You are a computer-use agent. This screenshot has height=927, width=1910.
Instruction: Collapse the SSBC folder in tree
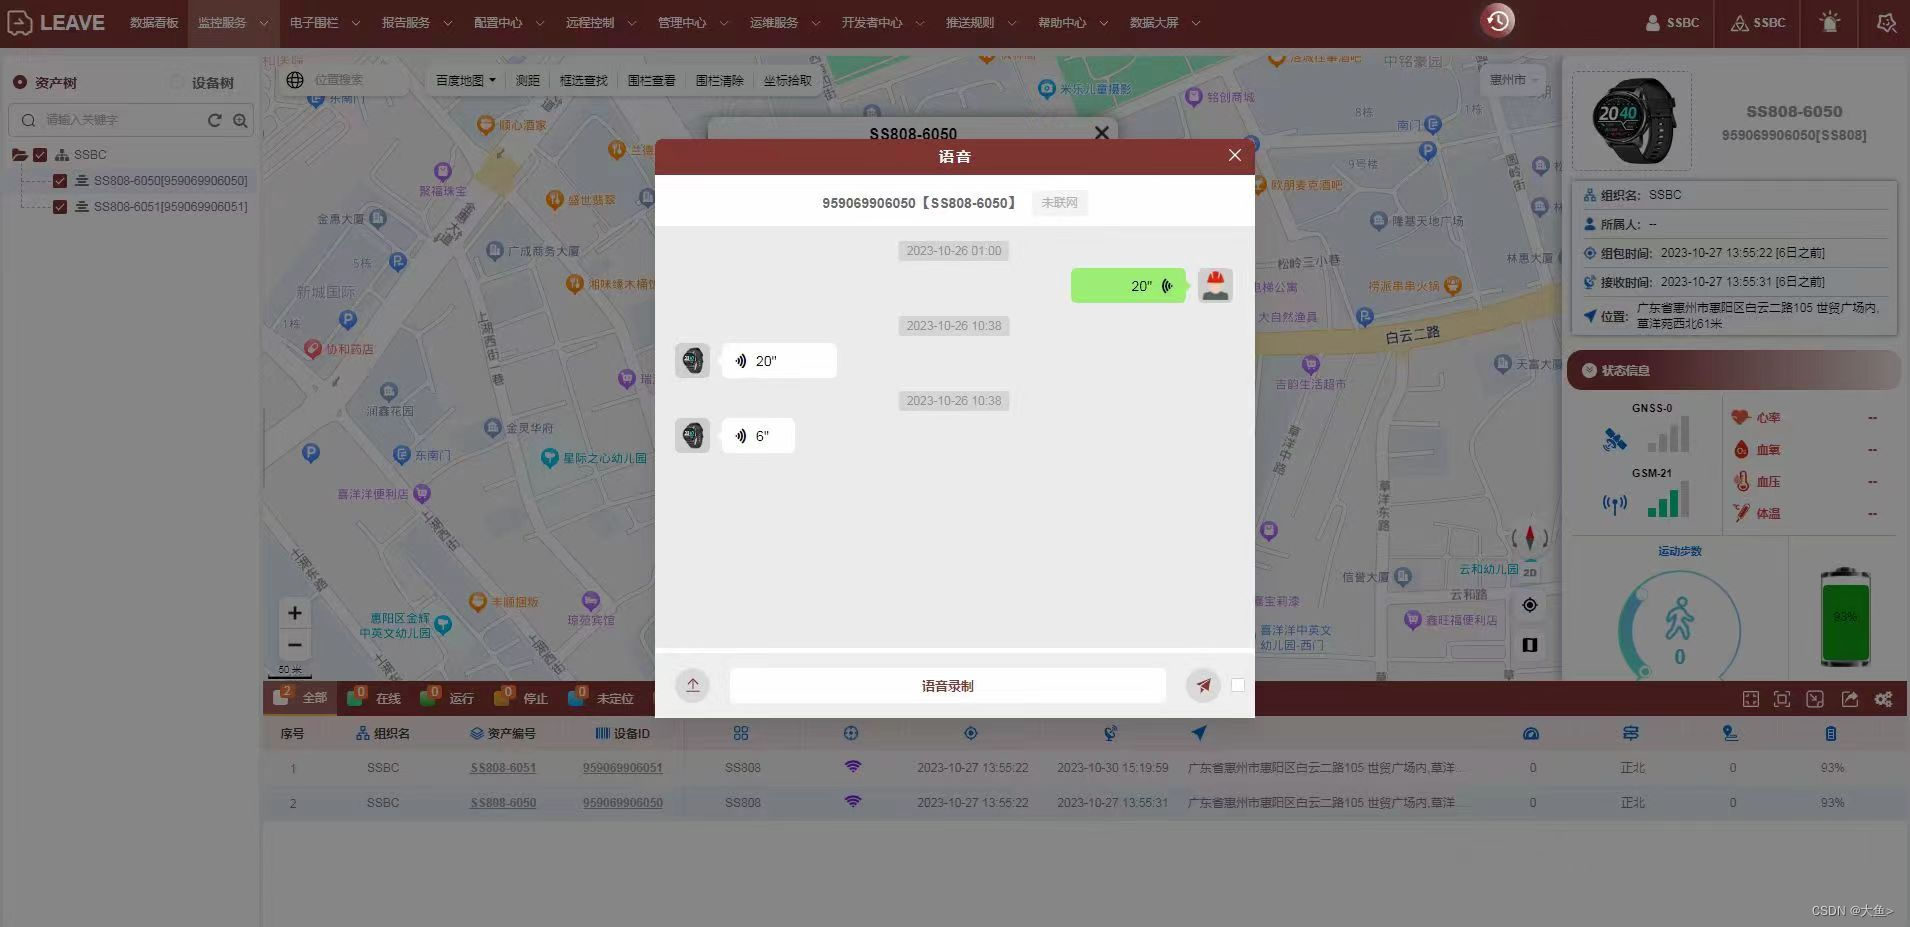pyautogui.click(x=19, y=155)
